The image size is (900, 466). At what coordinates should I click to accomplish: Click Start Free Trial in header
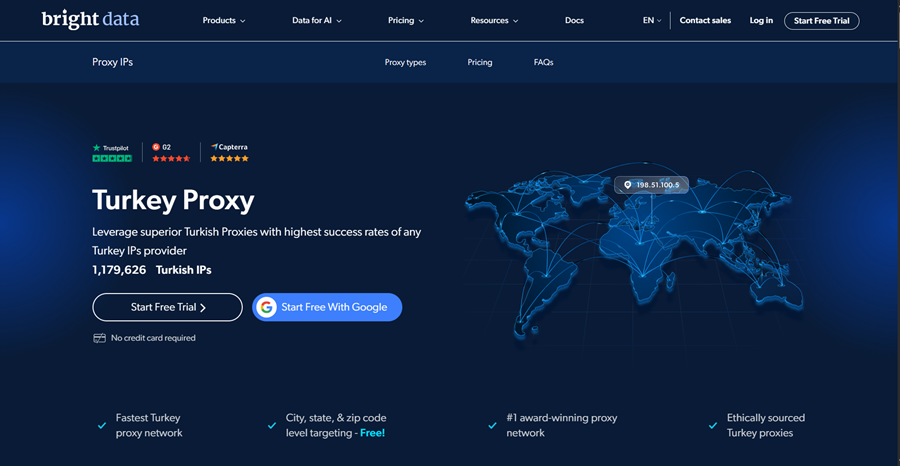coord(821,21)
